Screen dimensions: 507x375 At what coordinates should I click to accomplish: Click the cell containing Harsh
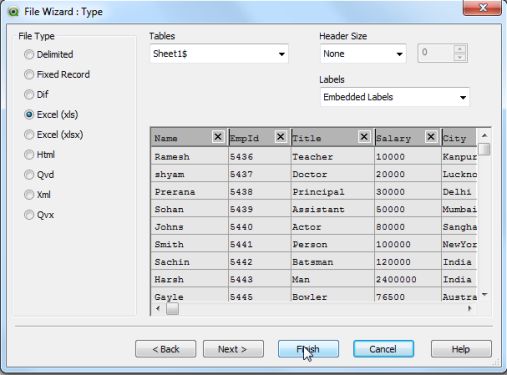(189, 279)
